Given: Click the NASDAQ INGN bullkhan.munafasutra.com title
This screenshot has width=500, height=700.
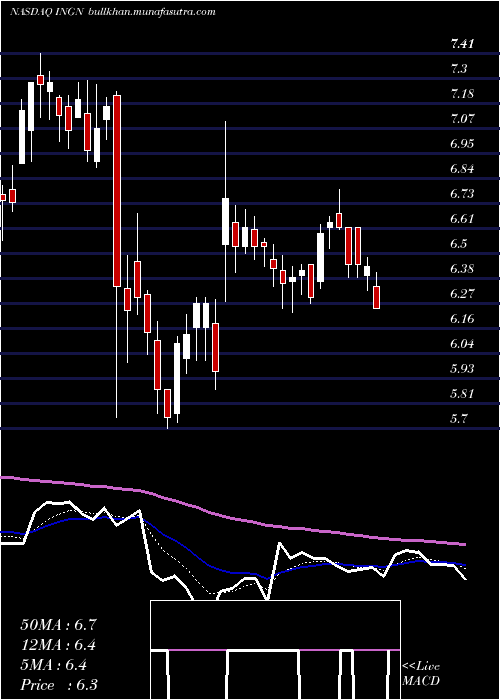Looking at the screenshot, I should (112, 12).
